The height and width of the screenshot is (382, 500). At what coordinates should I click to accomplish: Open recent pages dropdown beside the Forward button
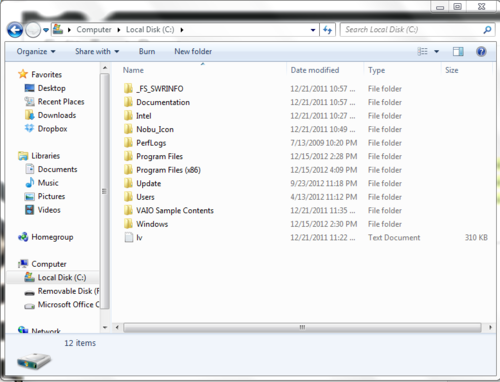point(46,30)
